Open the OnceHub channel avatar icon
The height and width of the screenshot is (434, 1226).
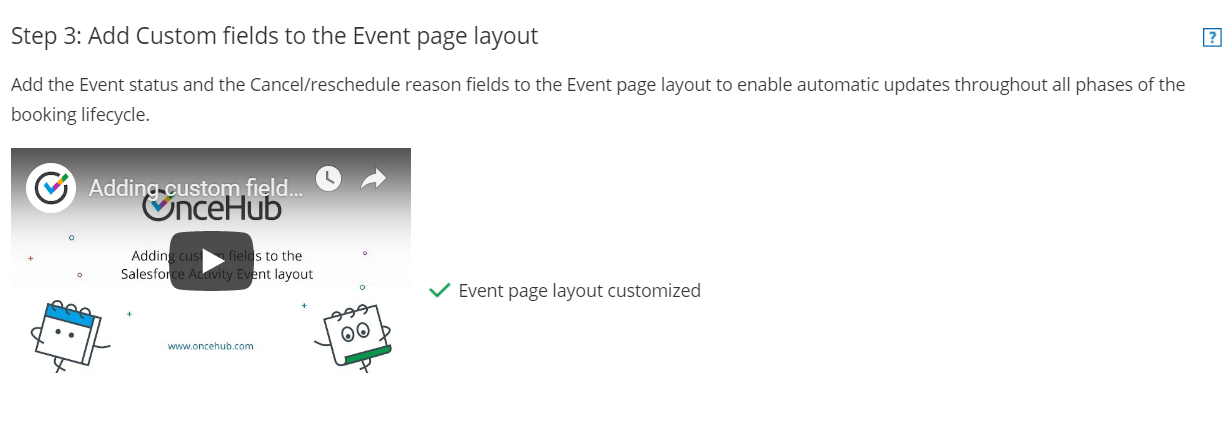coord(50,187)
